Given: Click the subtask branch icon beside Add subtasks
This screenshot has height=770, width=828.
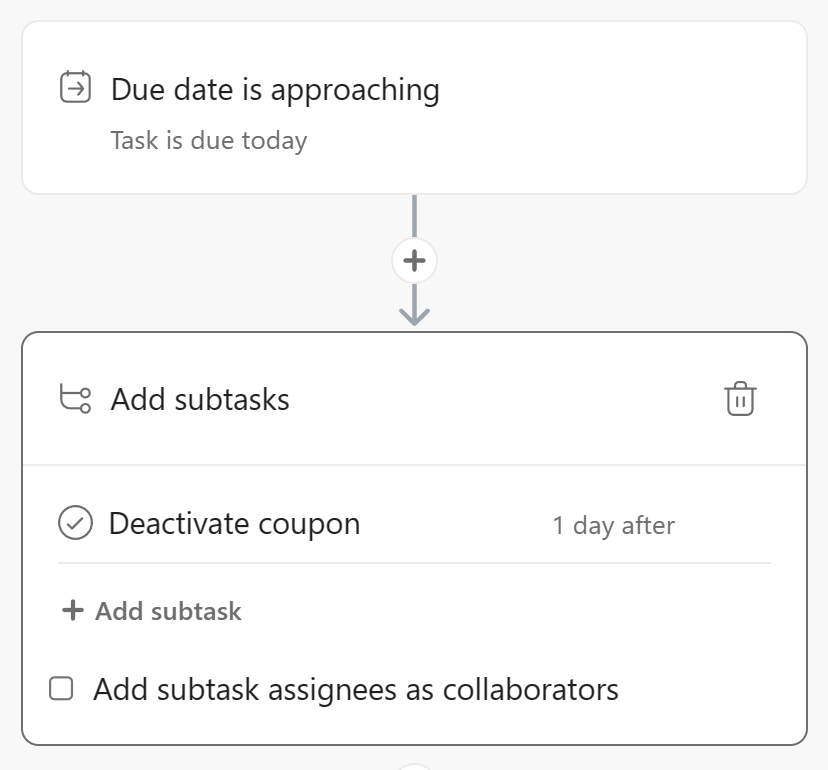Looking at the screenshot, I should coord(75,399).
